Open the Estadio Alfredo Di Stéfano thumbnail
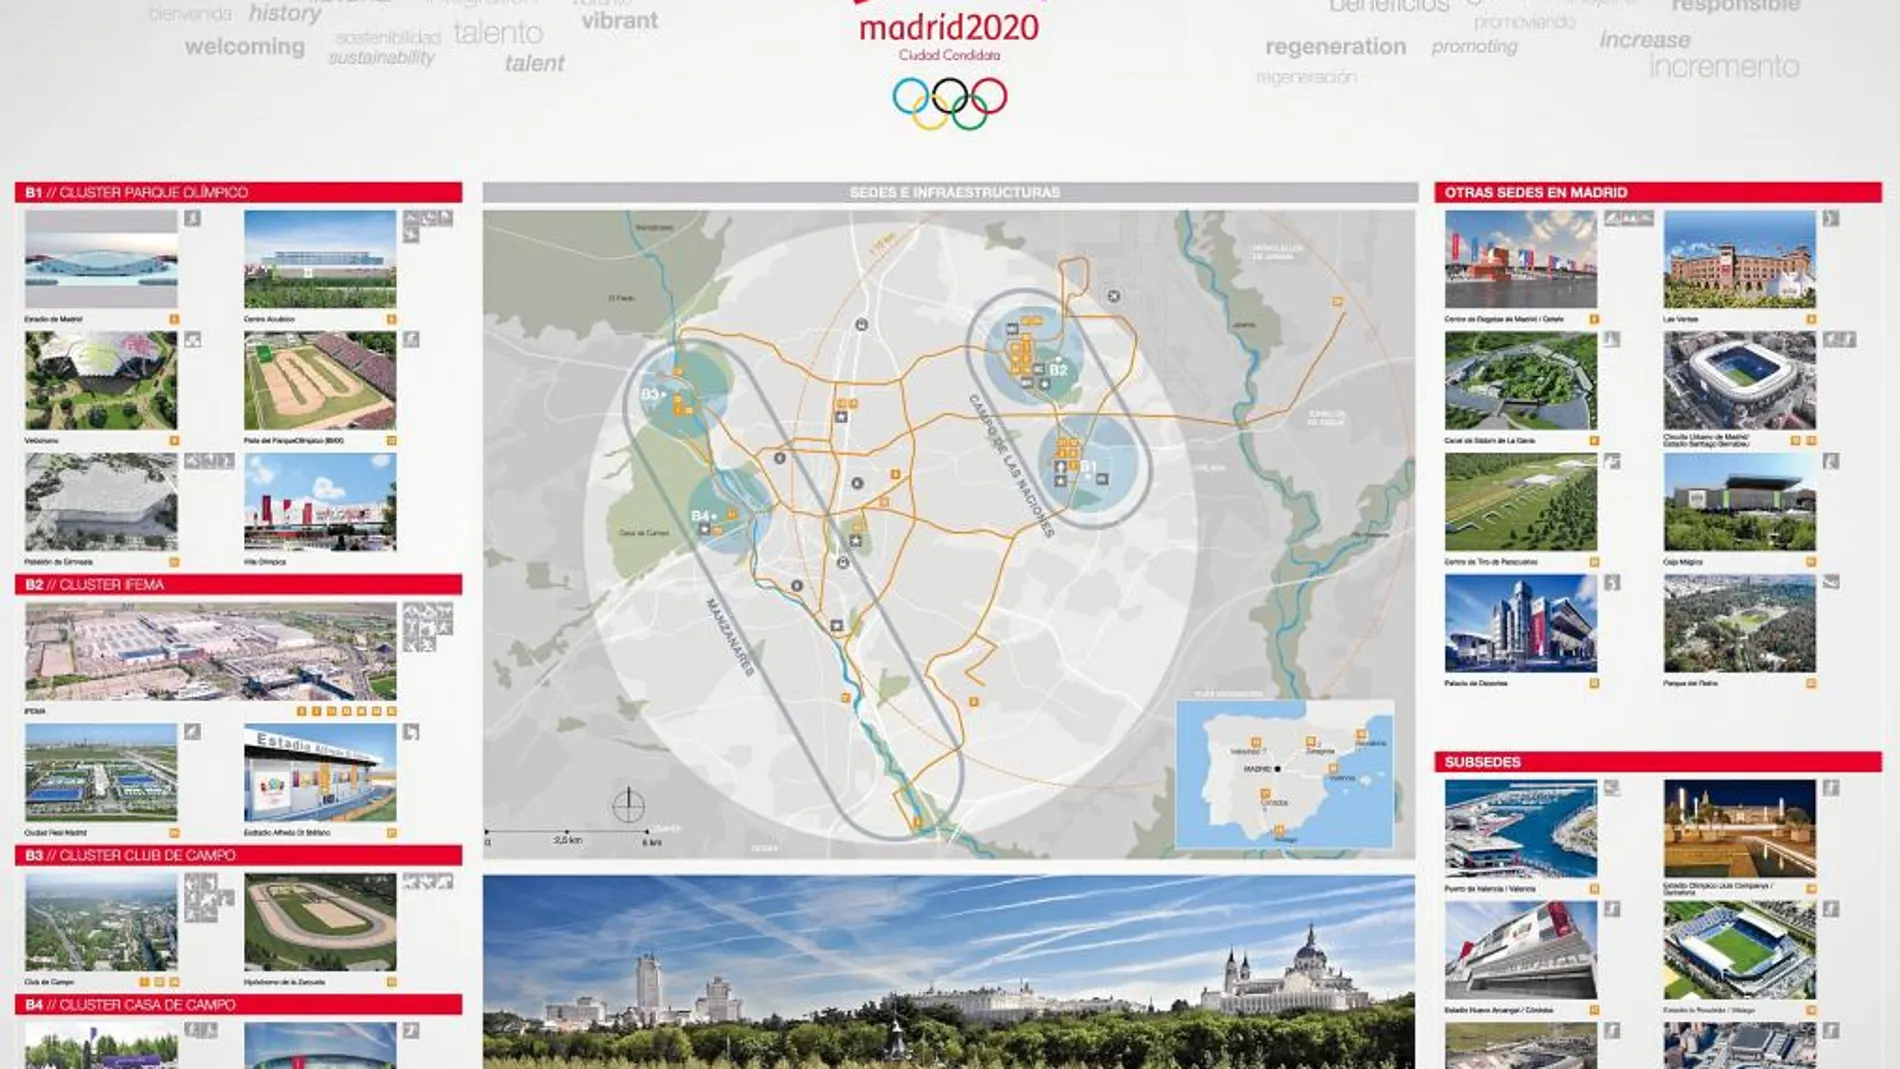 coord(320,773)
